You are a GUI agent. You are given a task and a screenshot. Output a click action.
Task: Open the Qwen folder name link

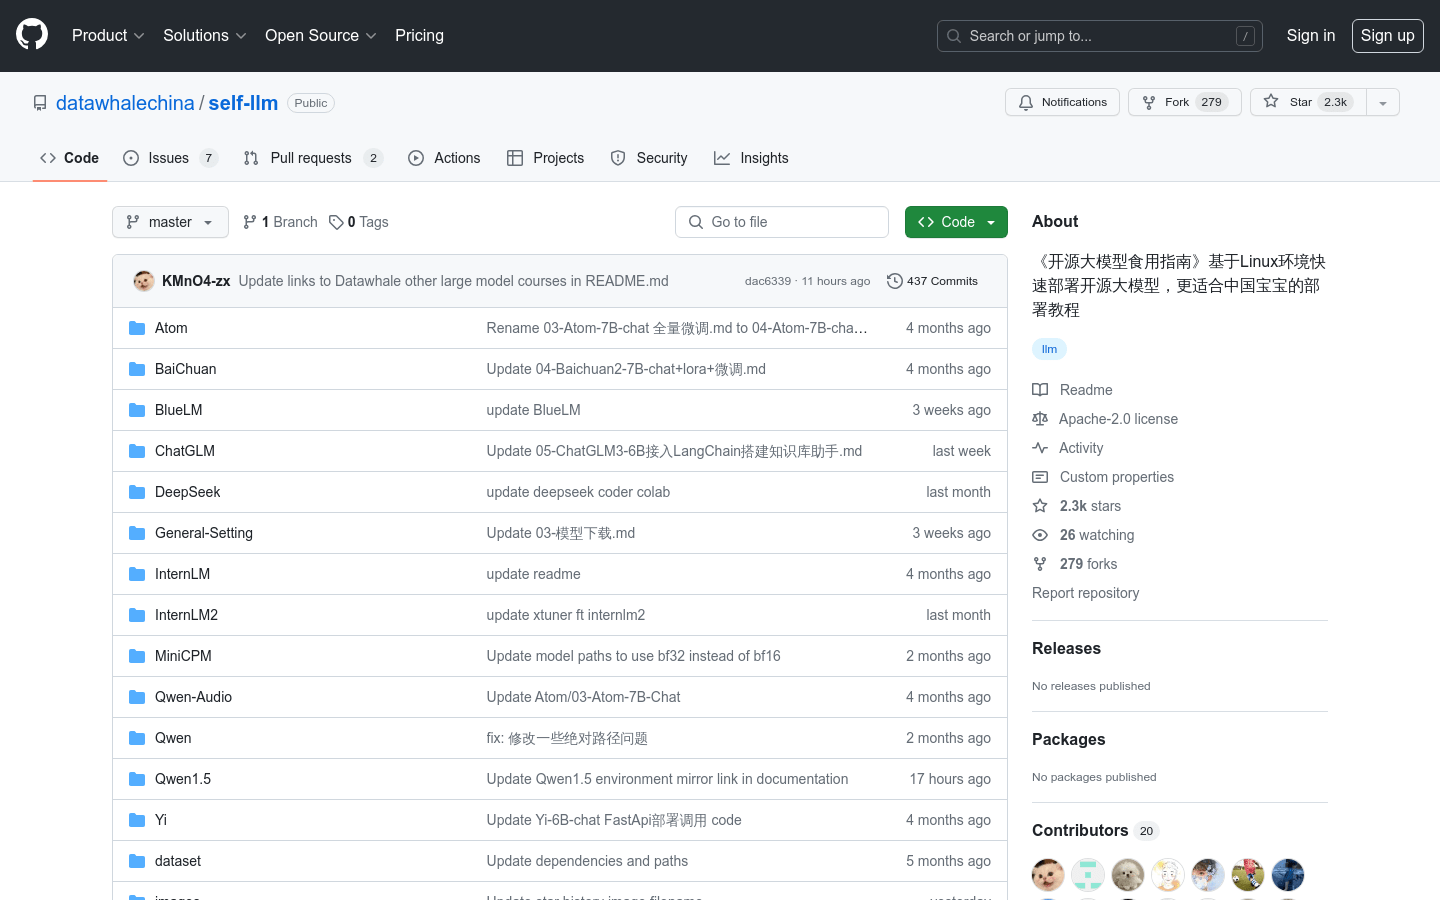tap(173, 738)
